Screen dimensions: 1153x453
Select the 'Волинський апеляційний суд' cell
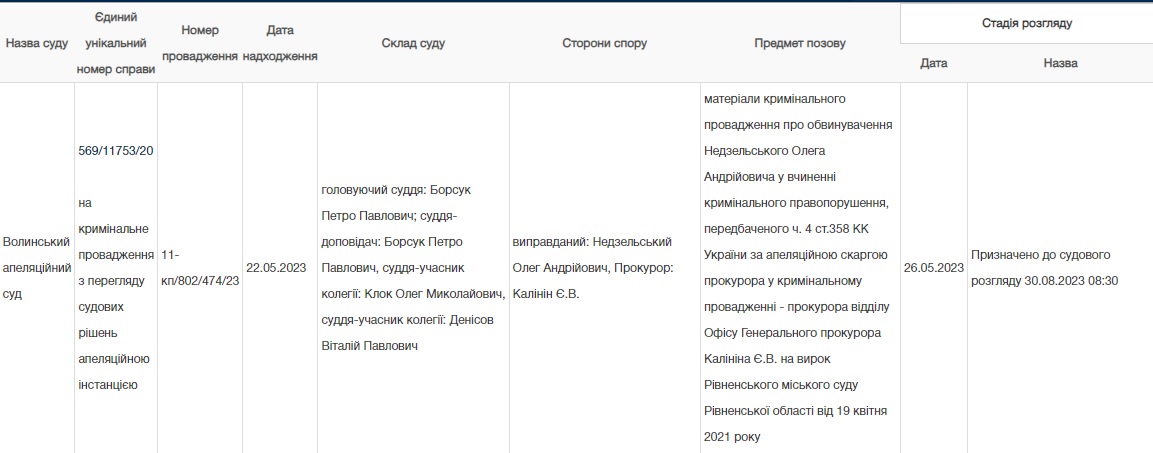(x=37, y=268)
